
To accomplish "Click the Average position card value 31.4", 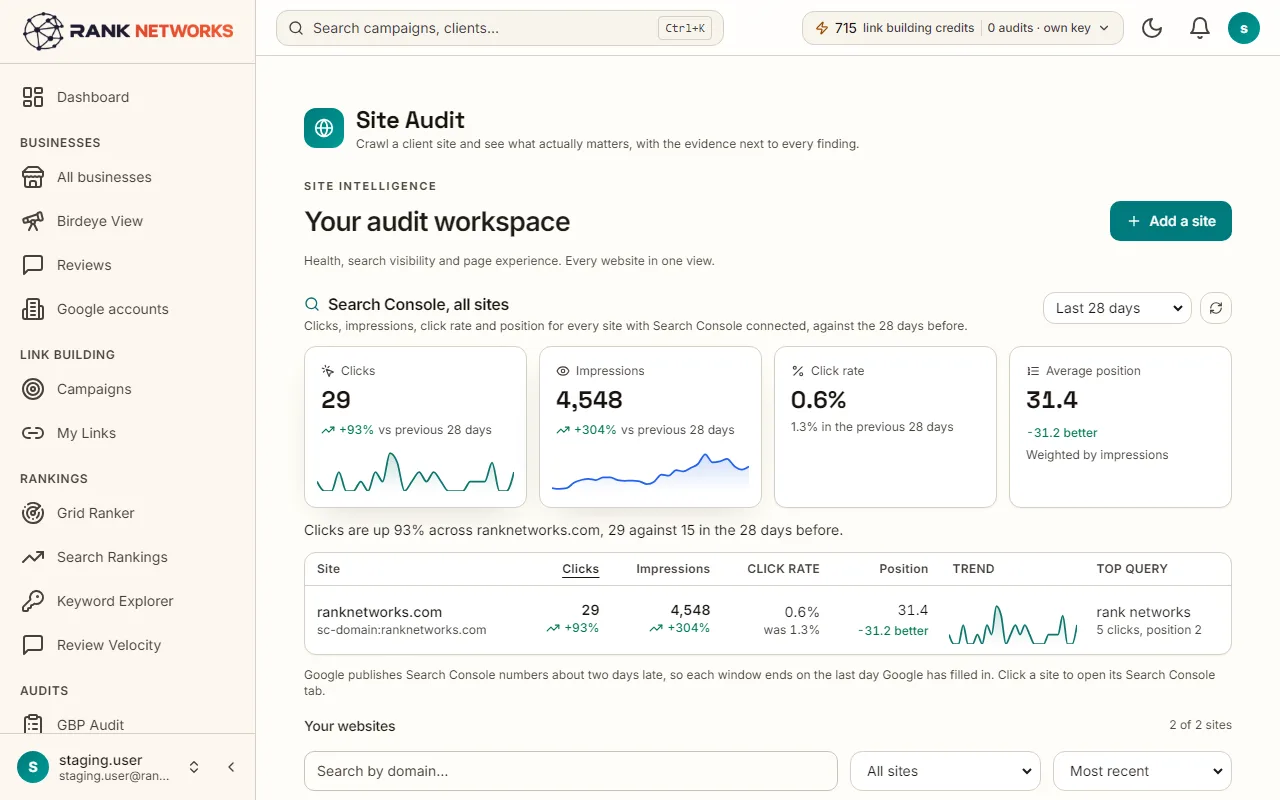I will (x=1052, y=400).
